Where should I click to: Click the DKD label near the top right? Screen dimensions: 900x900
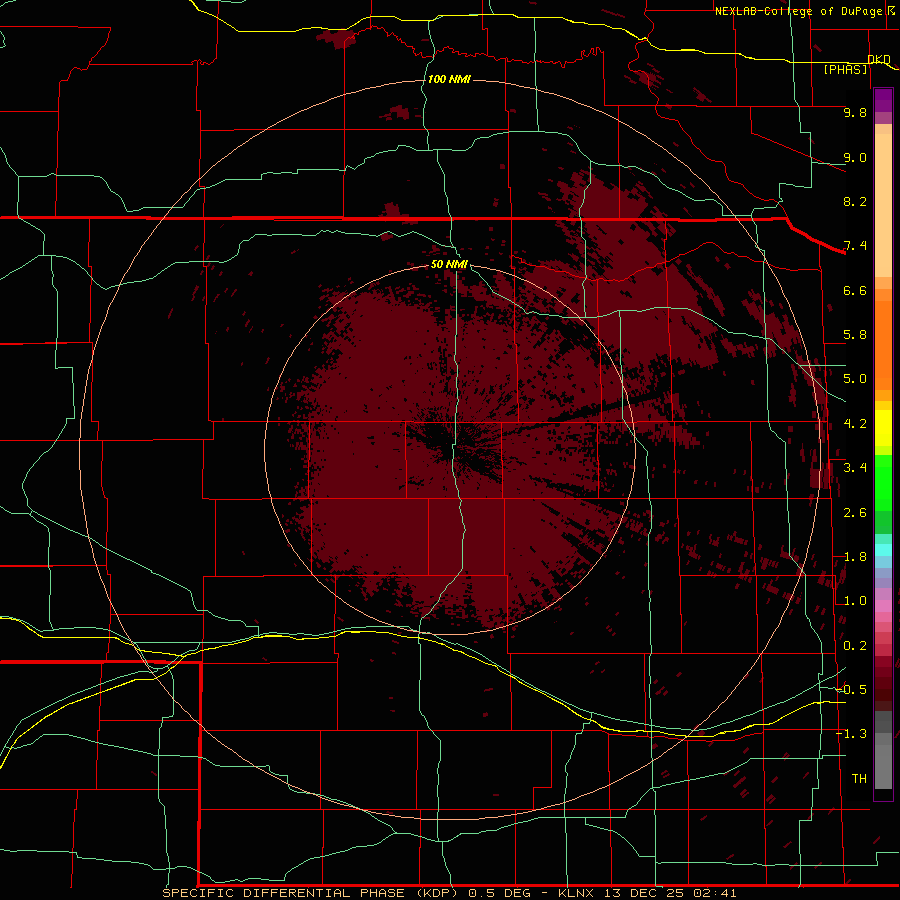pyautogui.click(x=879, y=59)
